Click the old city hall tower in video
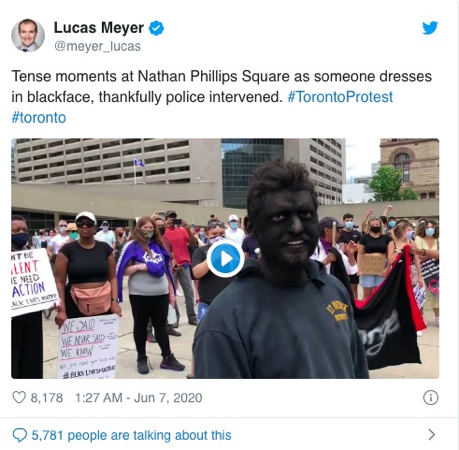The width and height of the screenshot is (459, 450). pyautogui.click(x=409, y=168)
